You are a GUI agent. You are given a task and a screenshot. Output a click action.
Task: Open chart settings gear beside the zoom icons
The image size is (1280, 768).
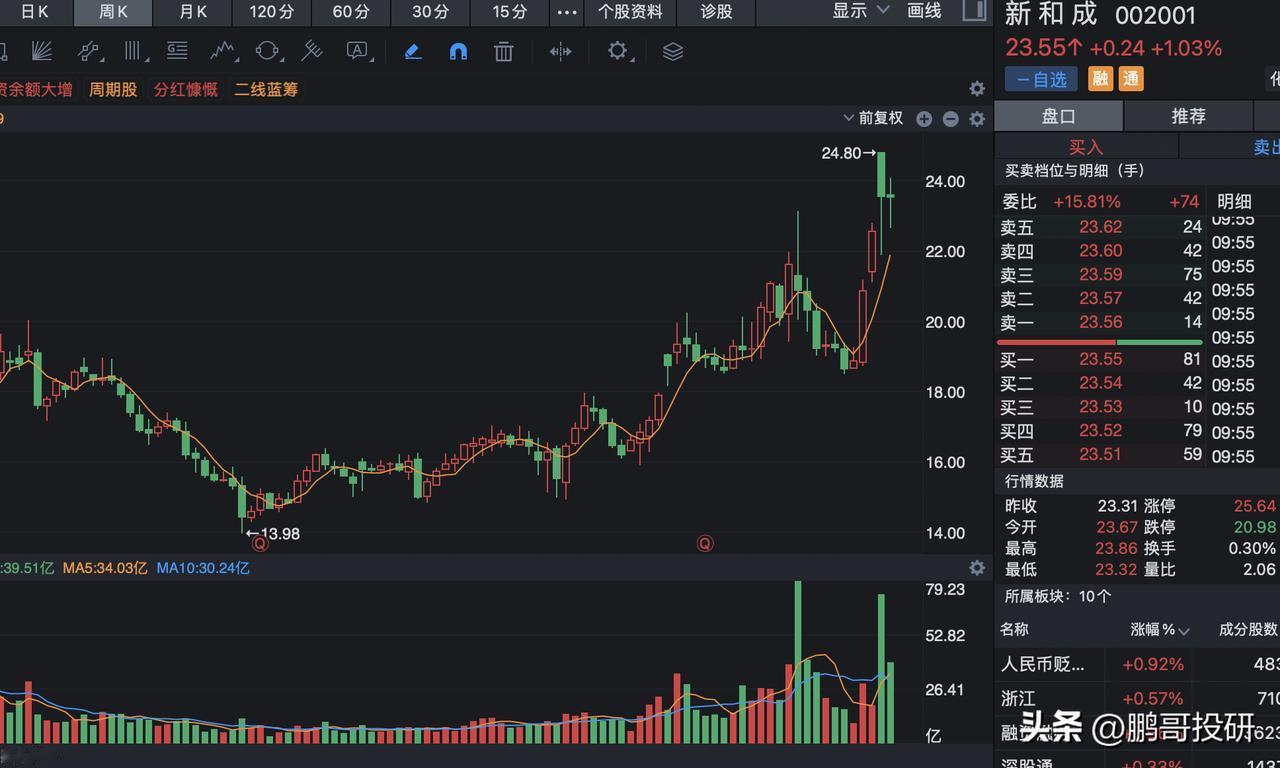click(977, 119)
